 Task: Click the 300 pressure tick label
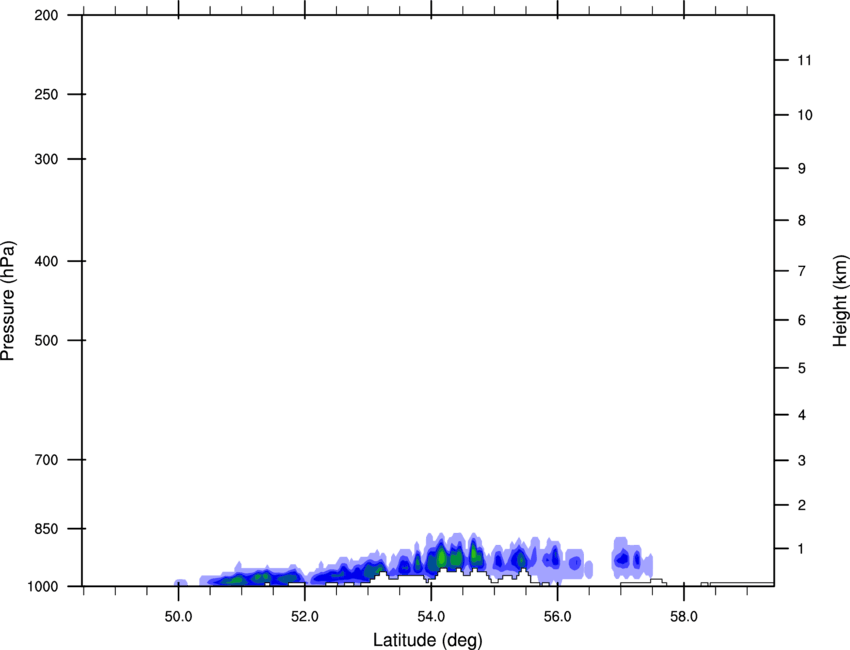pos(46,159)
